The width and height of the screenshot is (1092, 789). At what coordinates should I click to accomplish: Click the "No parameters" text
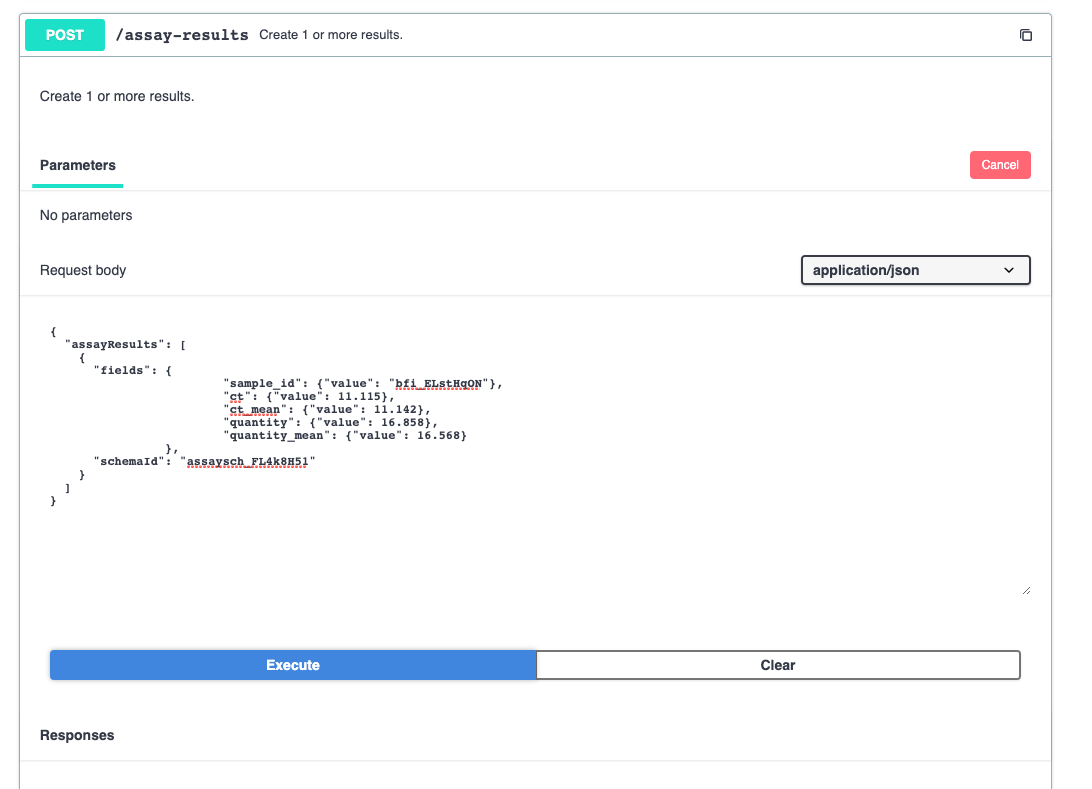[86, 215]
